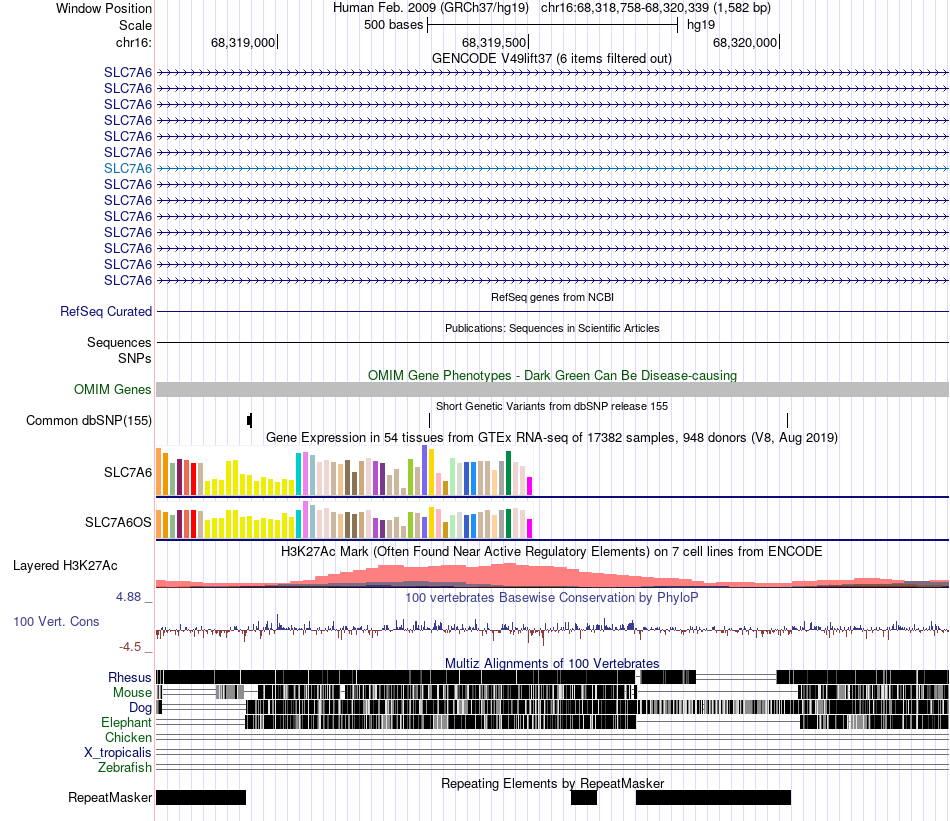Click the 68,319,500 ruler position
The image size is (950, 821).
[x=494, y=42]
